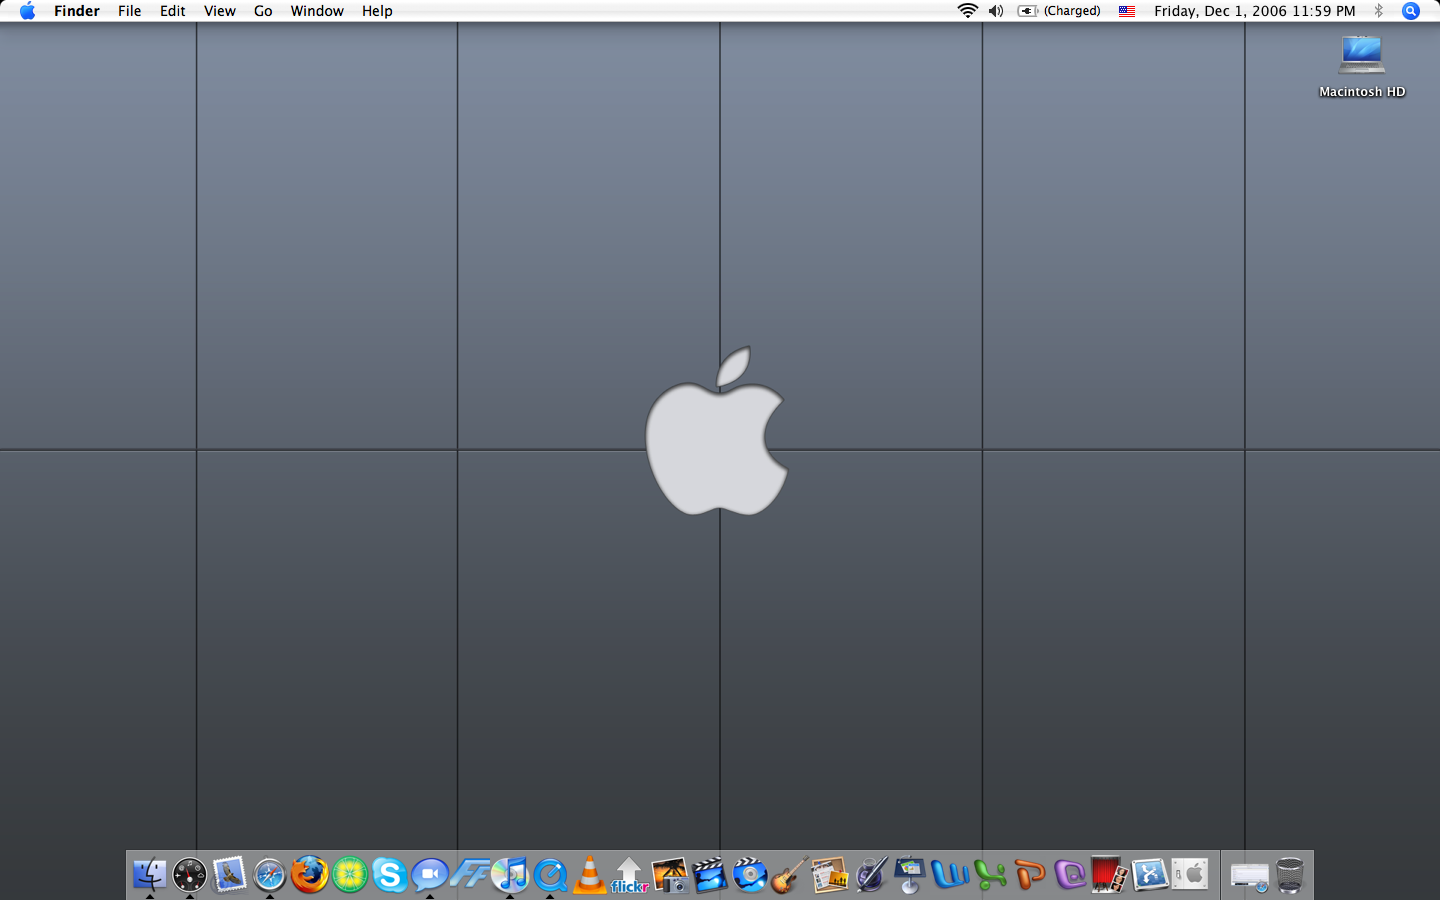Launch iDVD disc icon in dock

tap(750, 875)
